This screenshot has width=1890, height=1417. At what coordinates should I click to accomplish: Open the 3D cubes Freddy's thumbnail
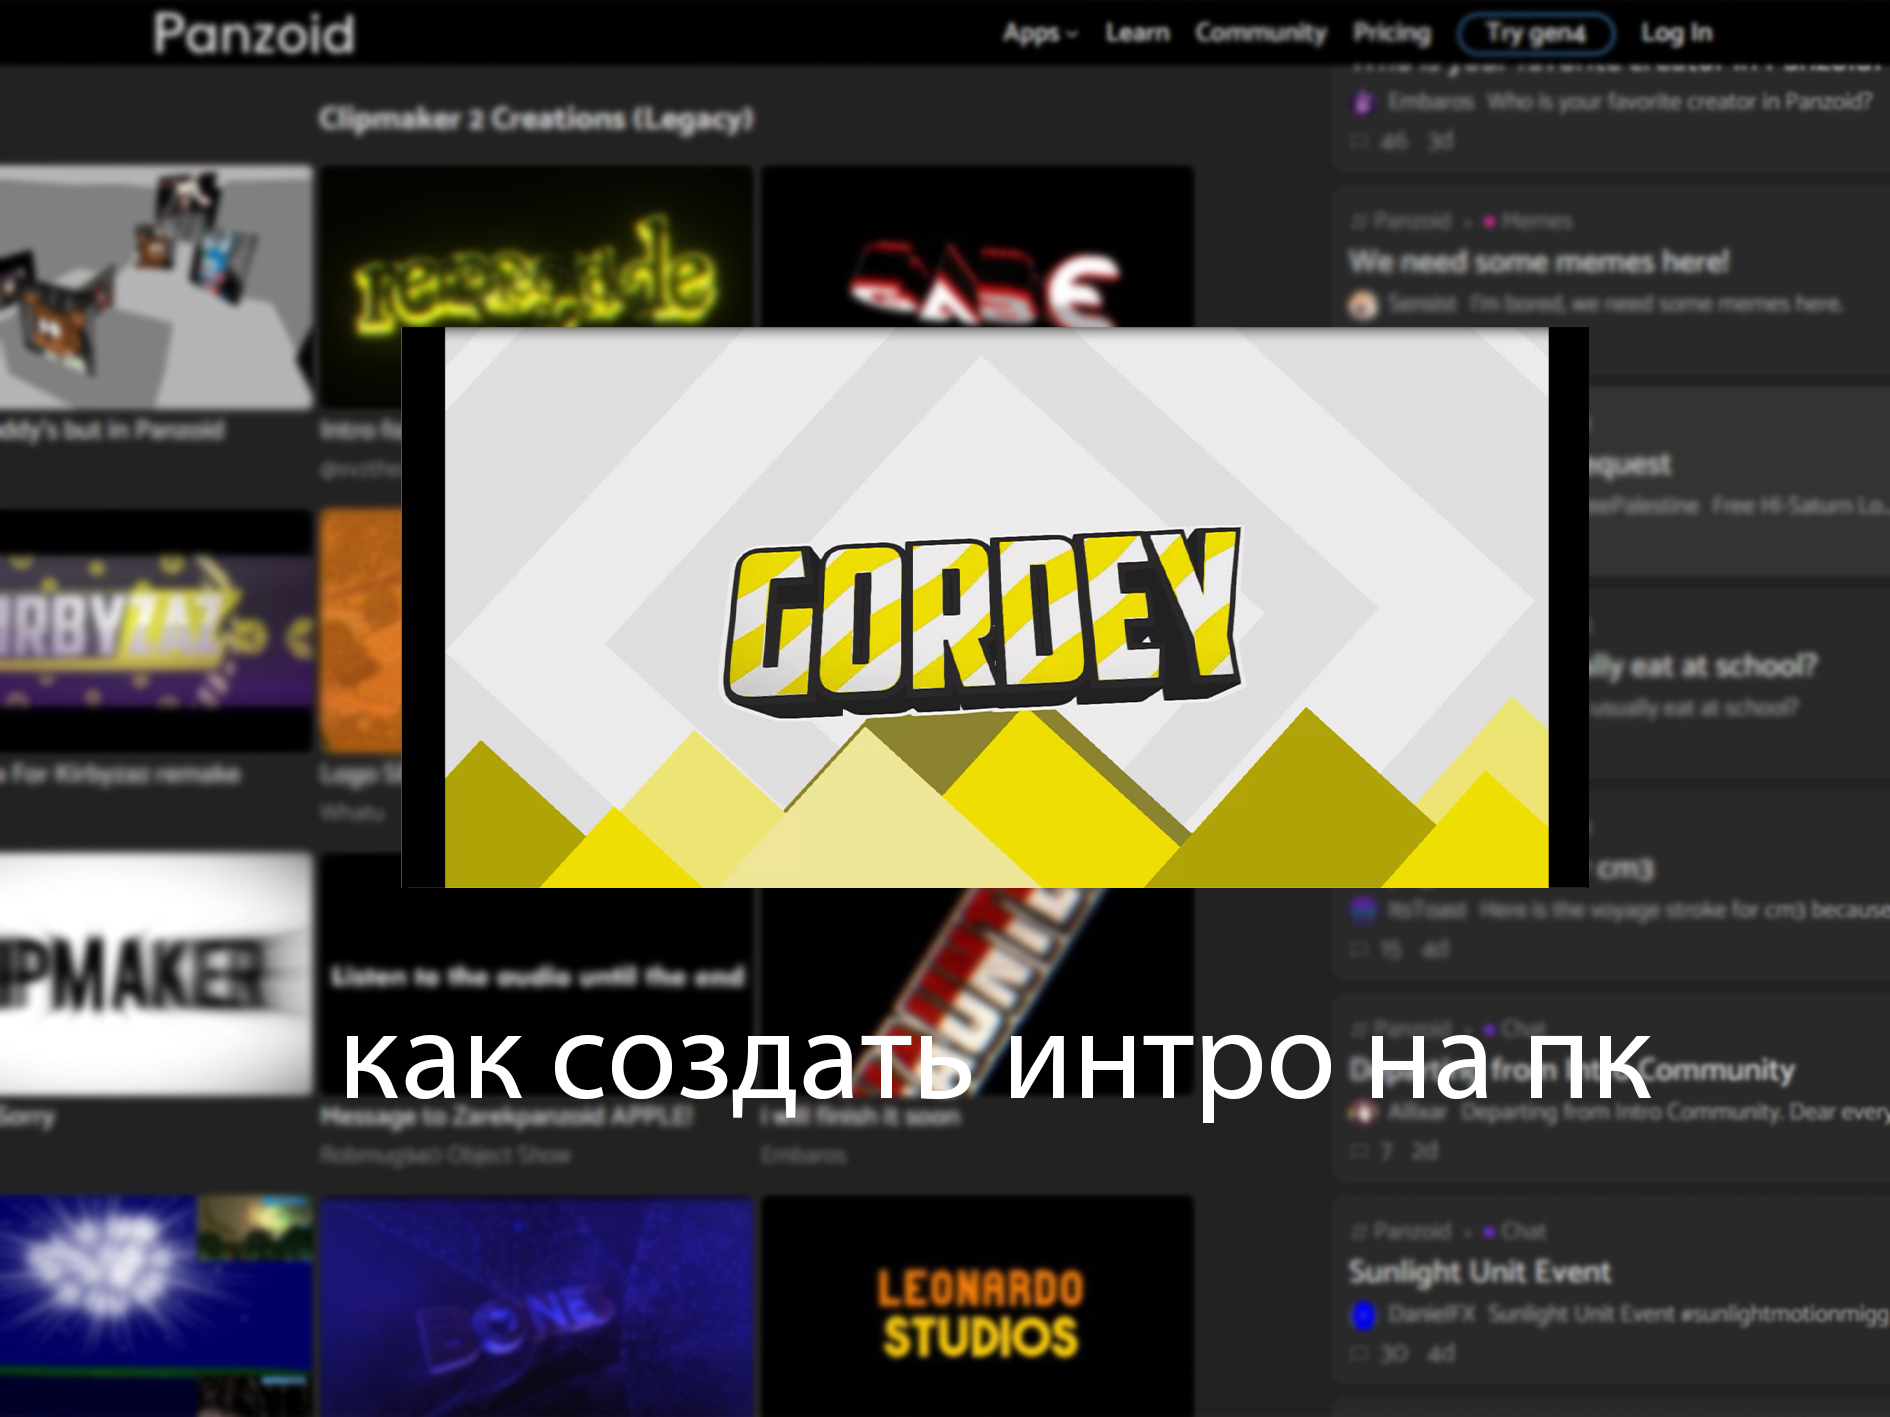[x=156, y=288]
